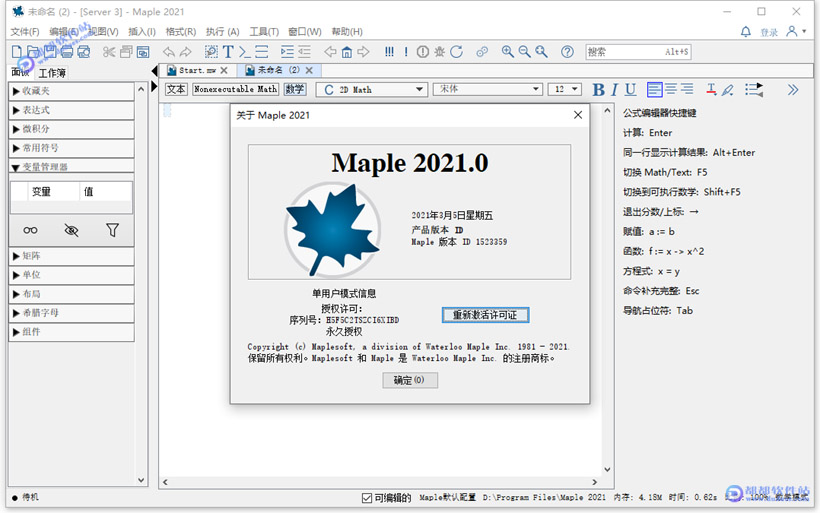The height and width of the screenshot is (513, 820).
Task: Show more toolbar items with double chevron
Action: click(x=793, y=89)
